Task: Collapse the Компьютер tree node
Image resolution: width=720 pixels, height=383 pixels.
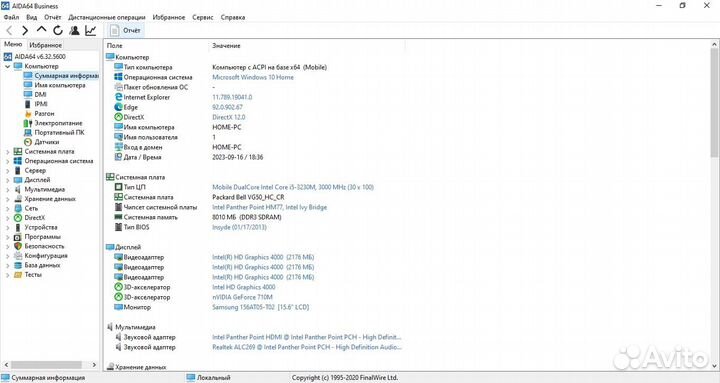Action: (x=7, y=67)
